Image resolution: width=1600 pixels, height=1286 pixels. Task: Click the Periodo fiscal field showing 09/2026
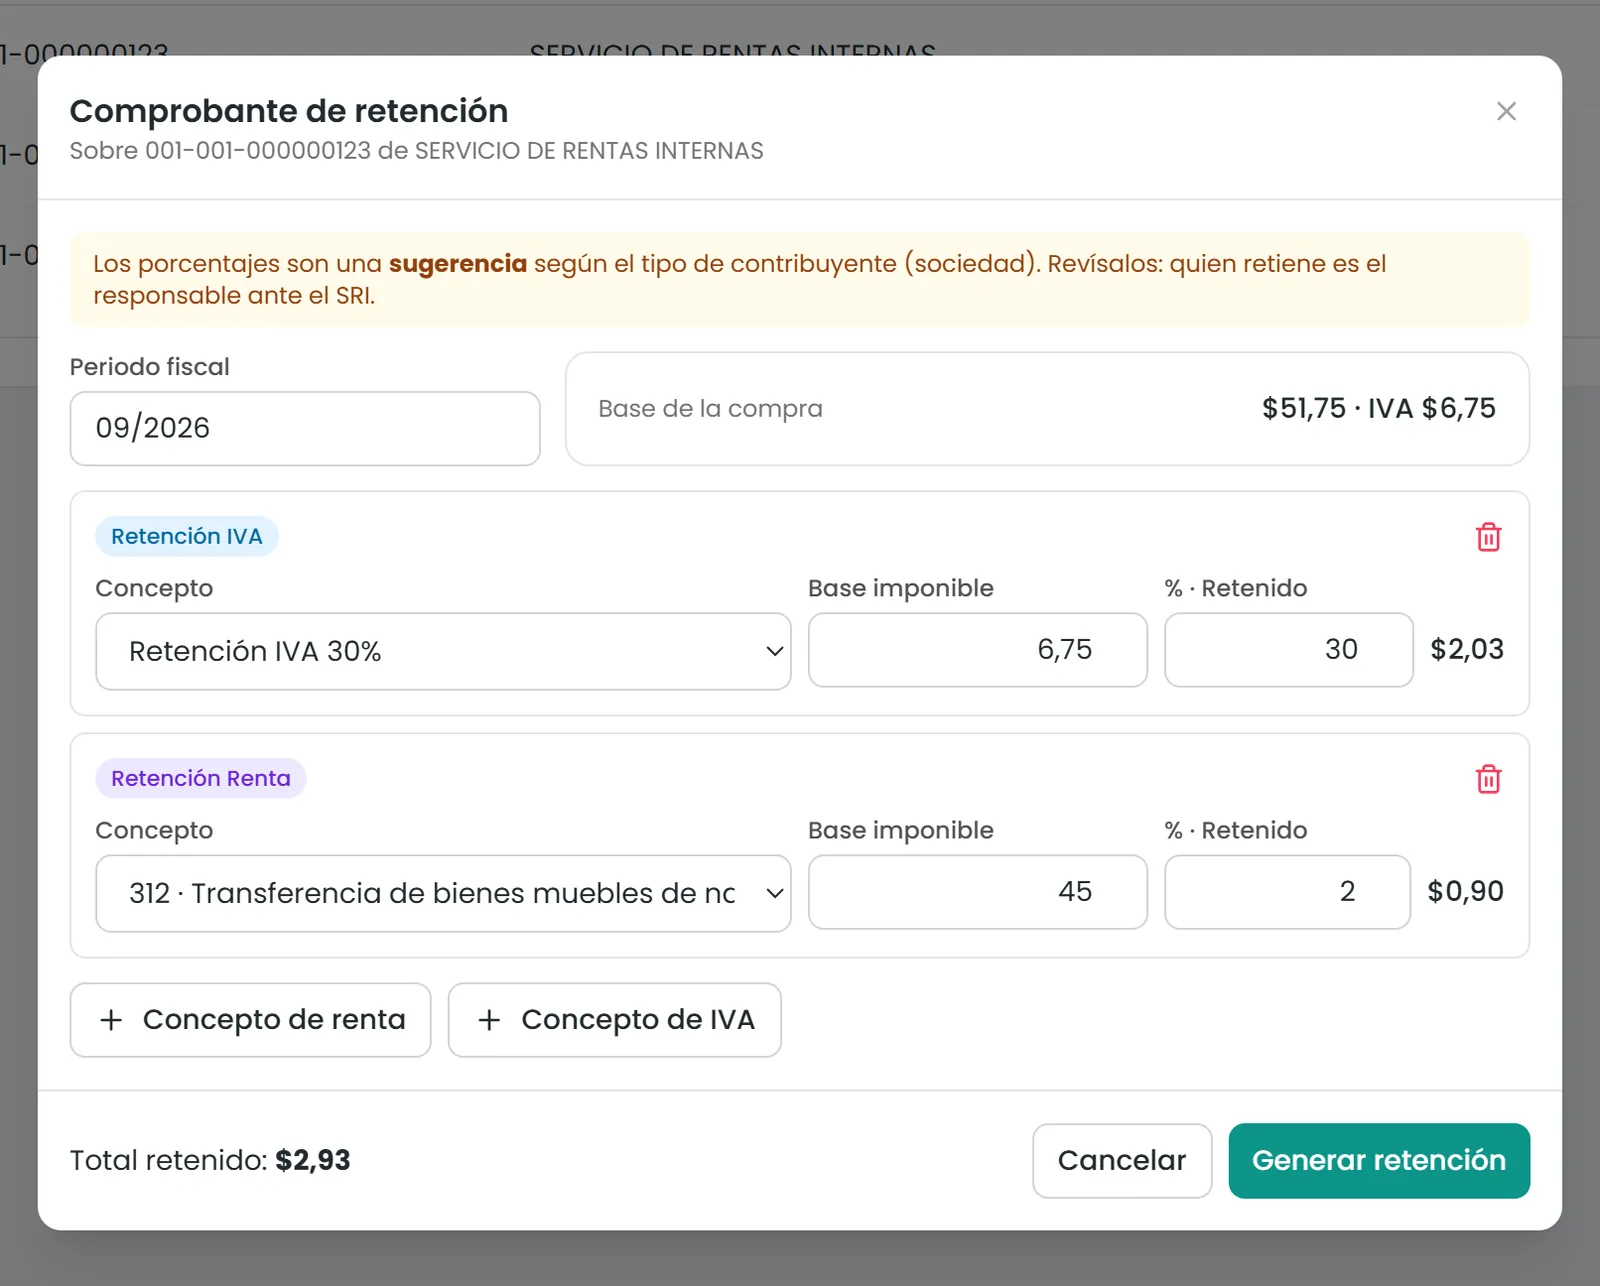click(305, 428)
